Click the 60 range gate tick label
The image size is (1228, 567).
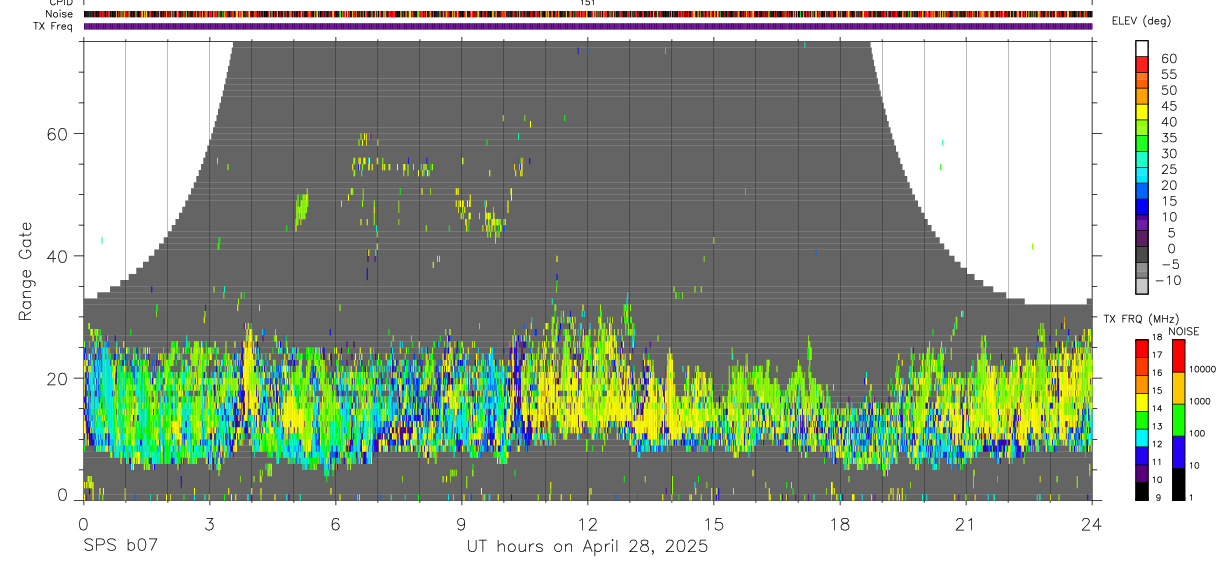(58, 133)
